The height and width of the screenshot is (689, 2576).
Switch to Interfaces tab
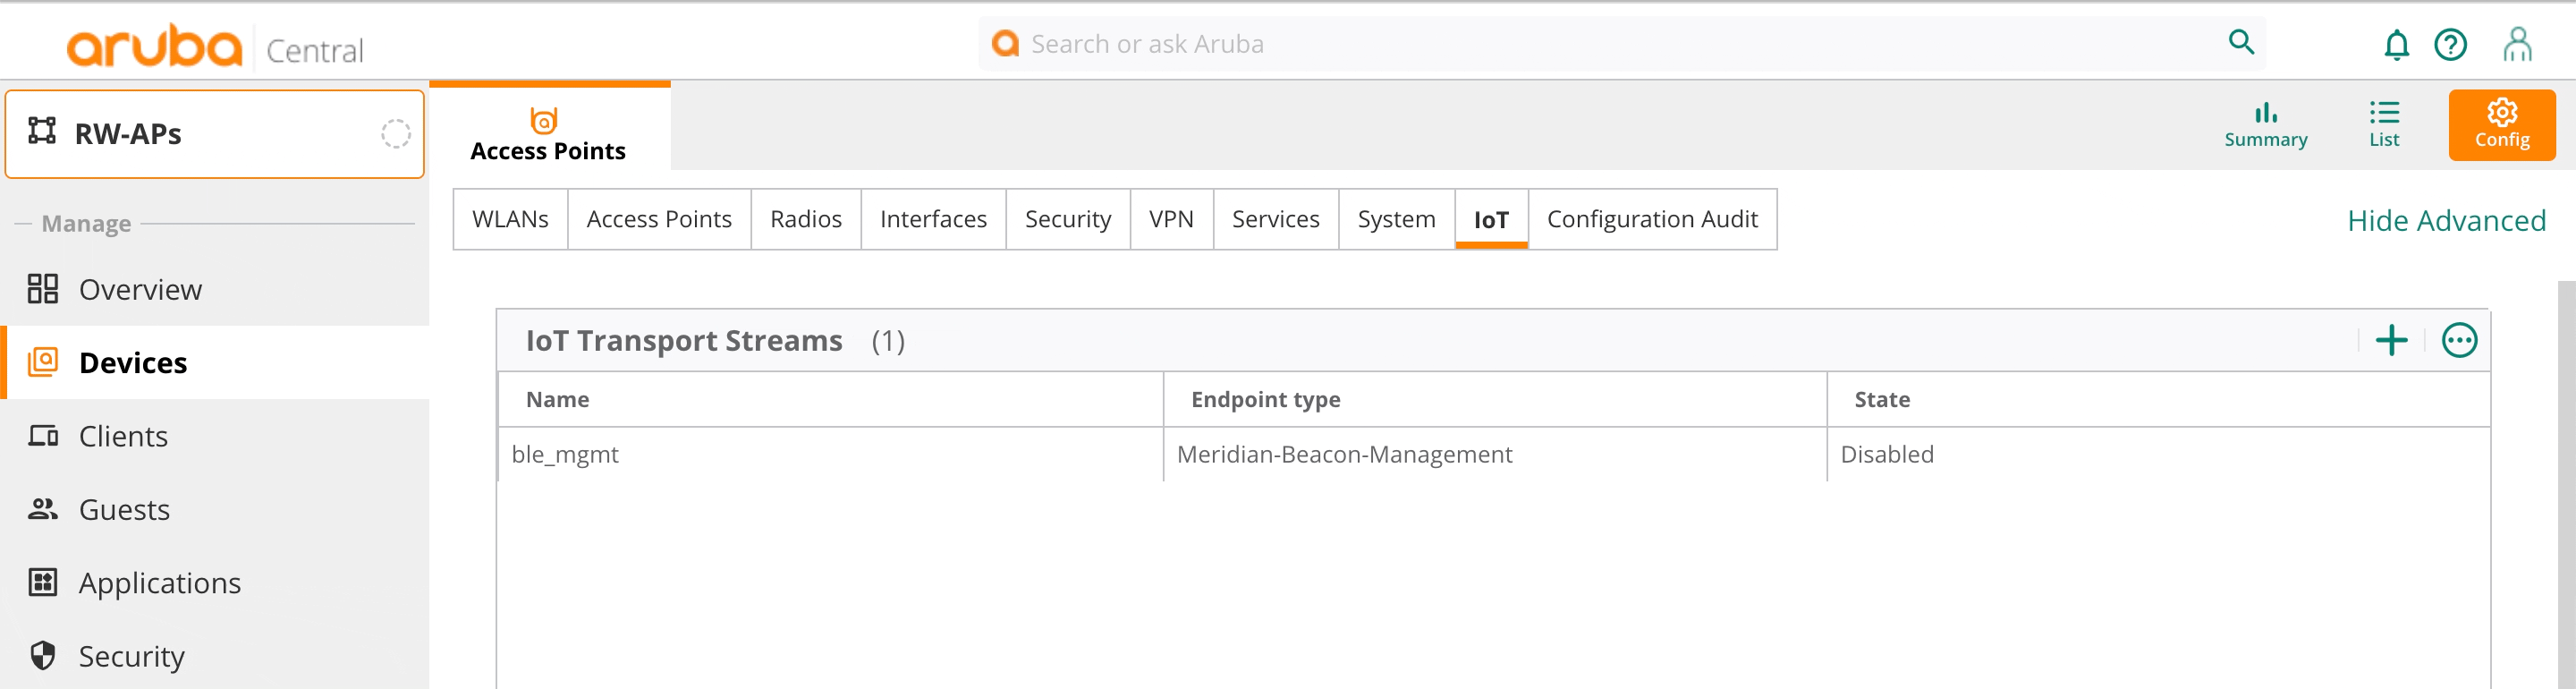933,219
